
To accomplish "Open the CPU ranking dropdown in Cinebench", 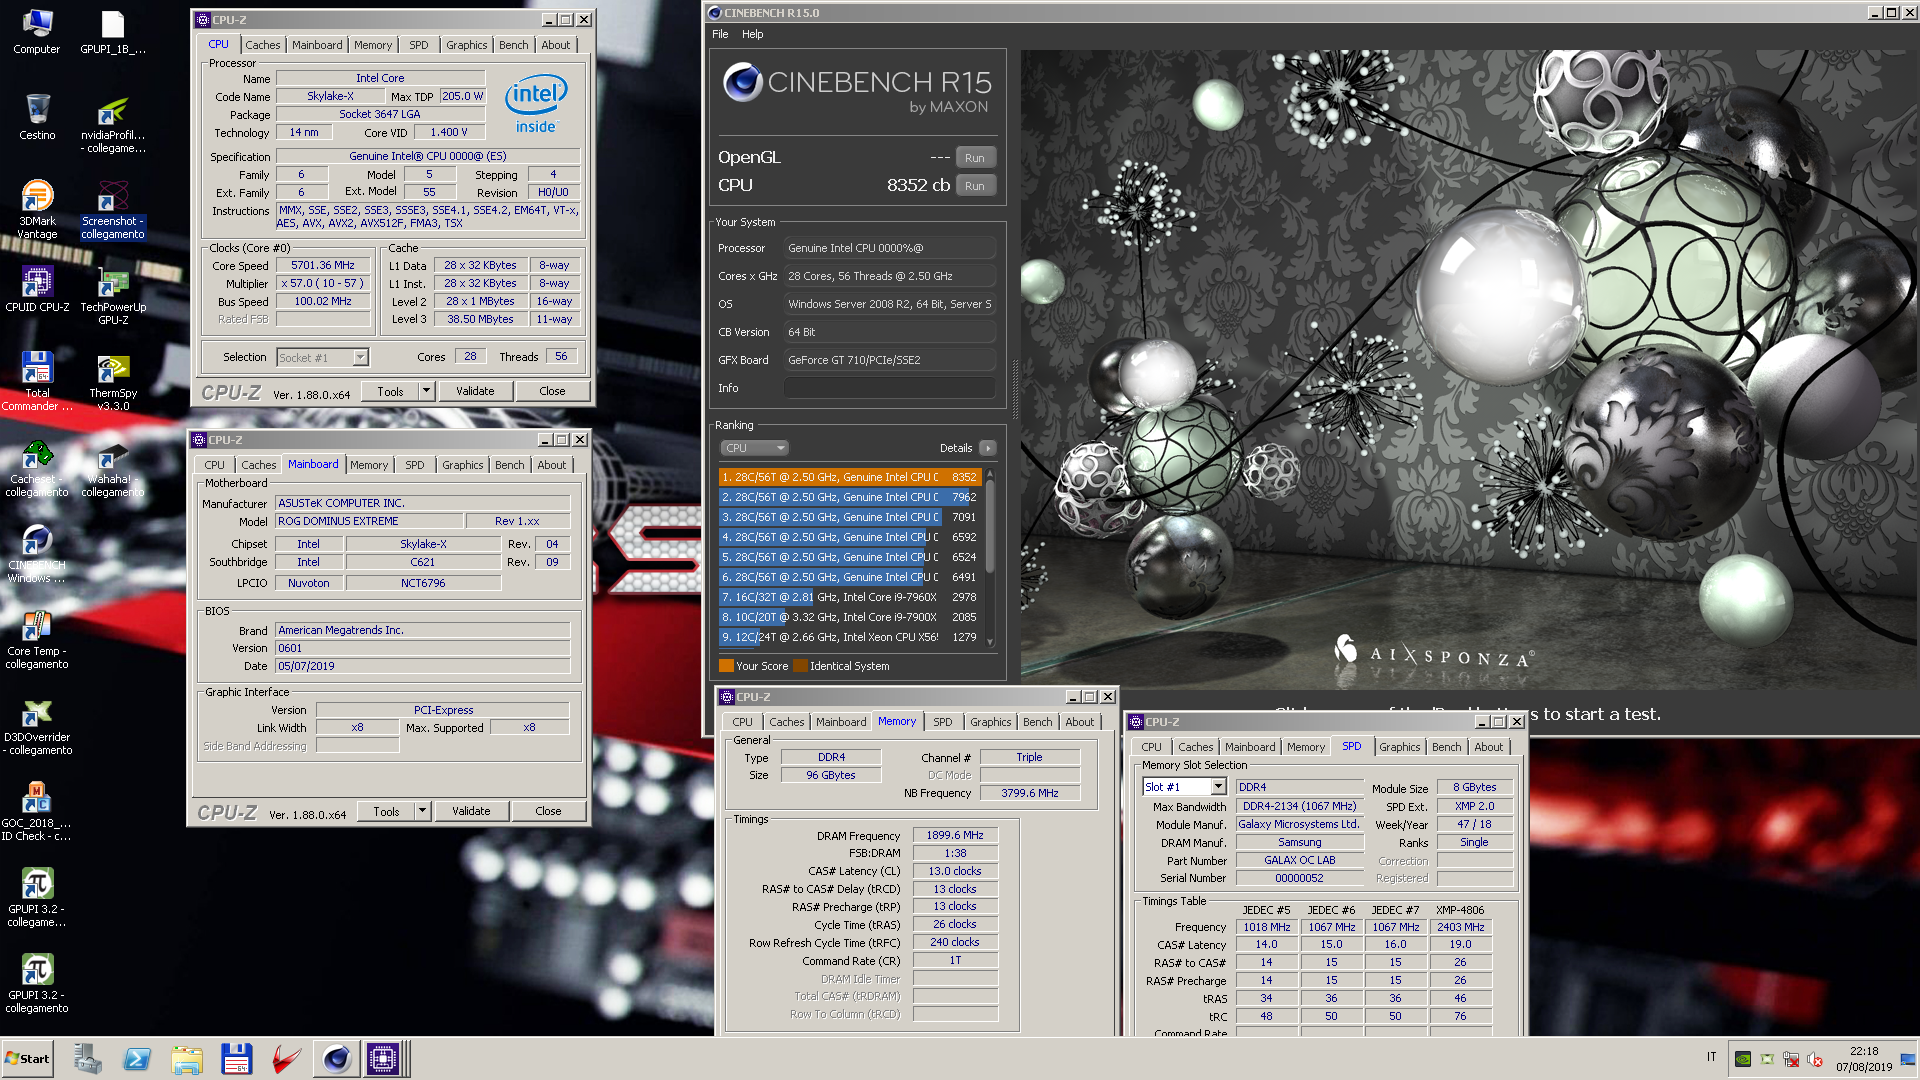I will tap(755, 448).
